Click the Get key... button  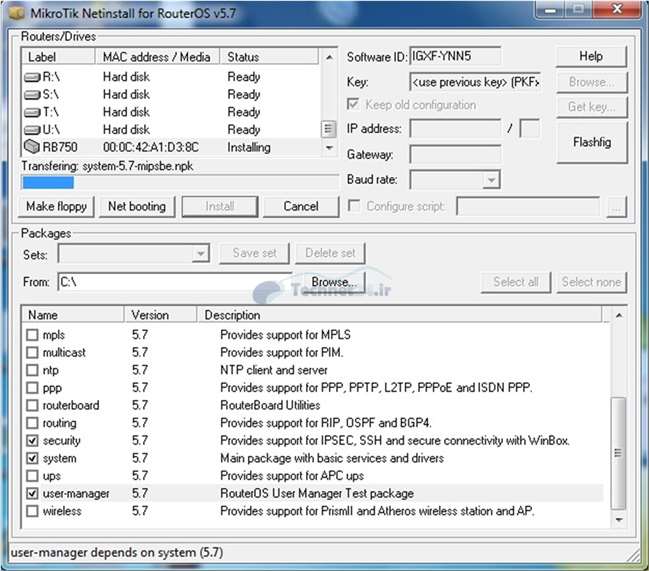pyautogui.click(x=592, y=107)
